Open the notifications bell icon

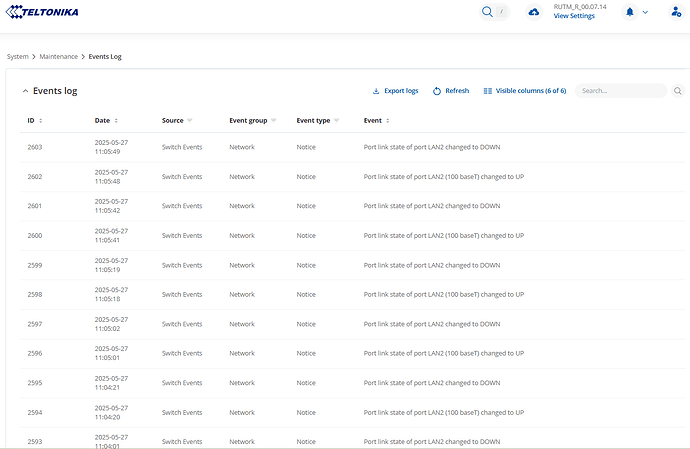630,12
